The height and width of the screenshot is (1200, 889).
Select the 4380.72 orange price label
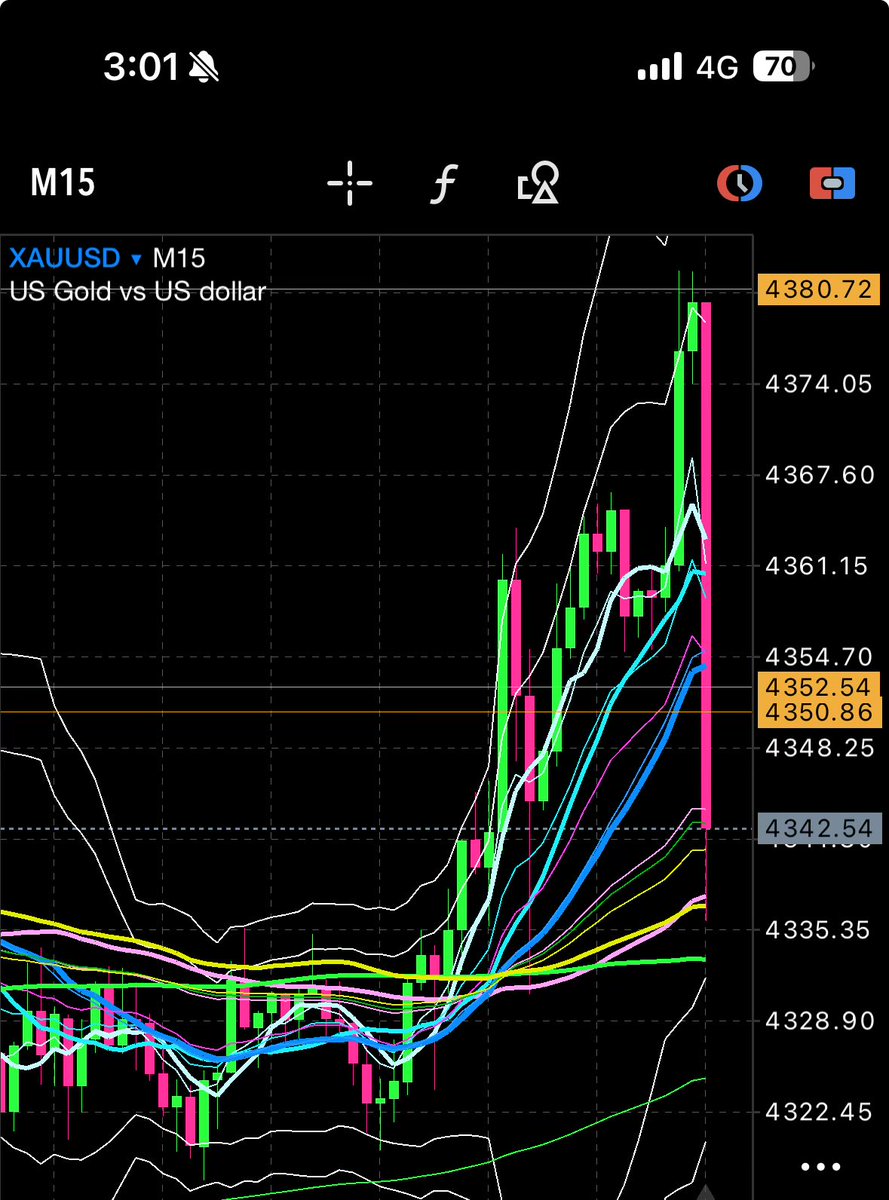(x=819, y=290)
